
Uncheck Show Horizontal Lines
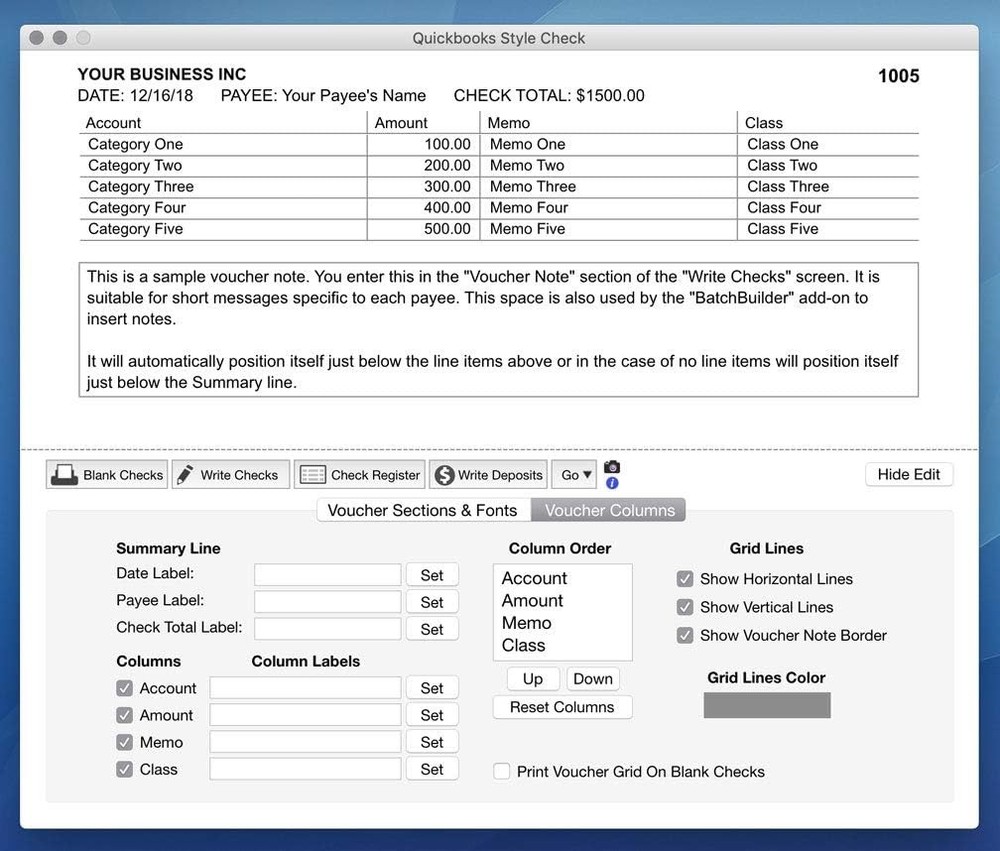click(x=685, y=579)
